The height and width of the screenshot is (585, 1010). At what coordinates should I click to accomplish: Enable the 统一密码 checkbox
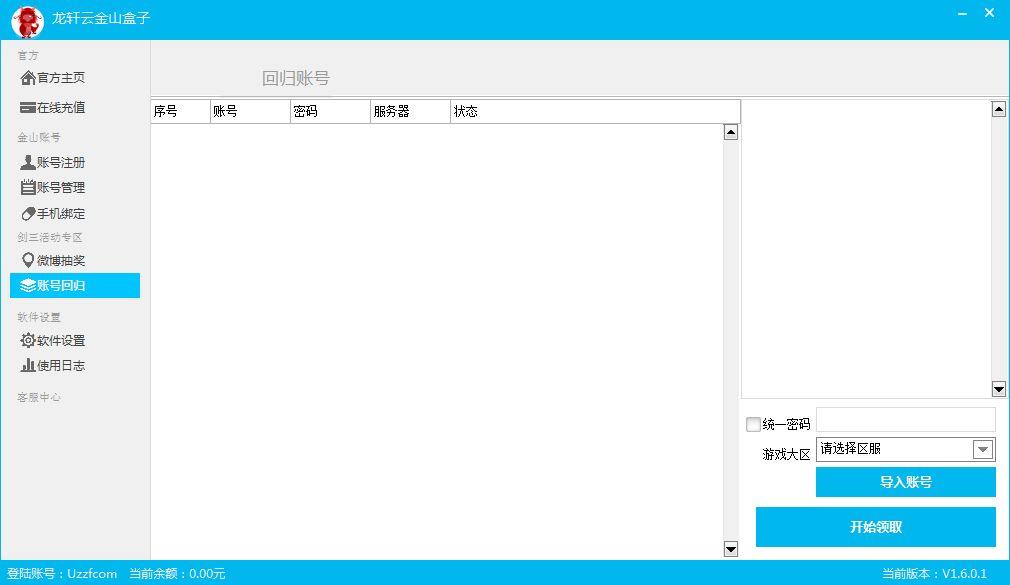click(x=753, y=424)
